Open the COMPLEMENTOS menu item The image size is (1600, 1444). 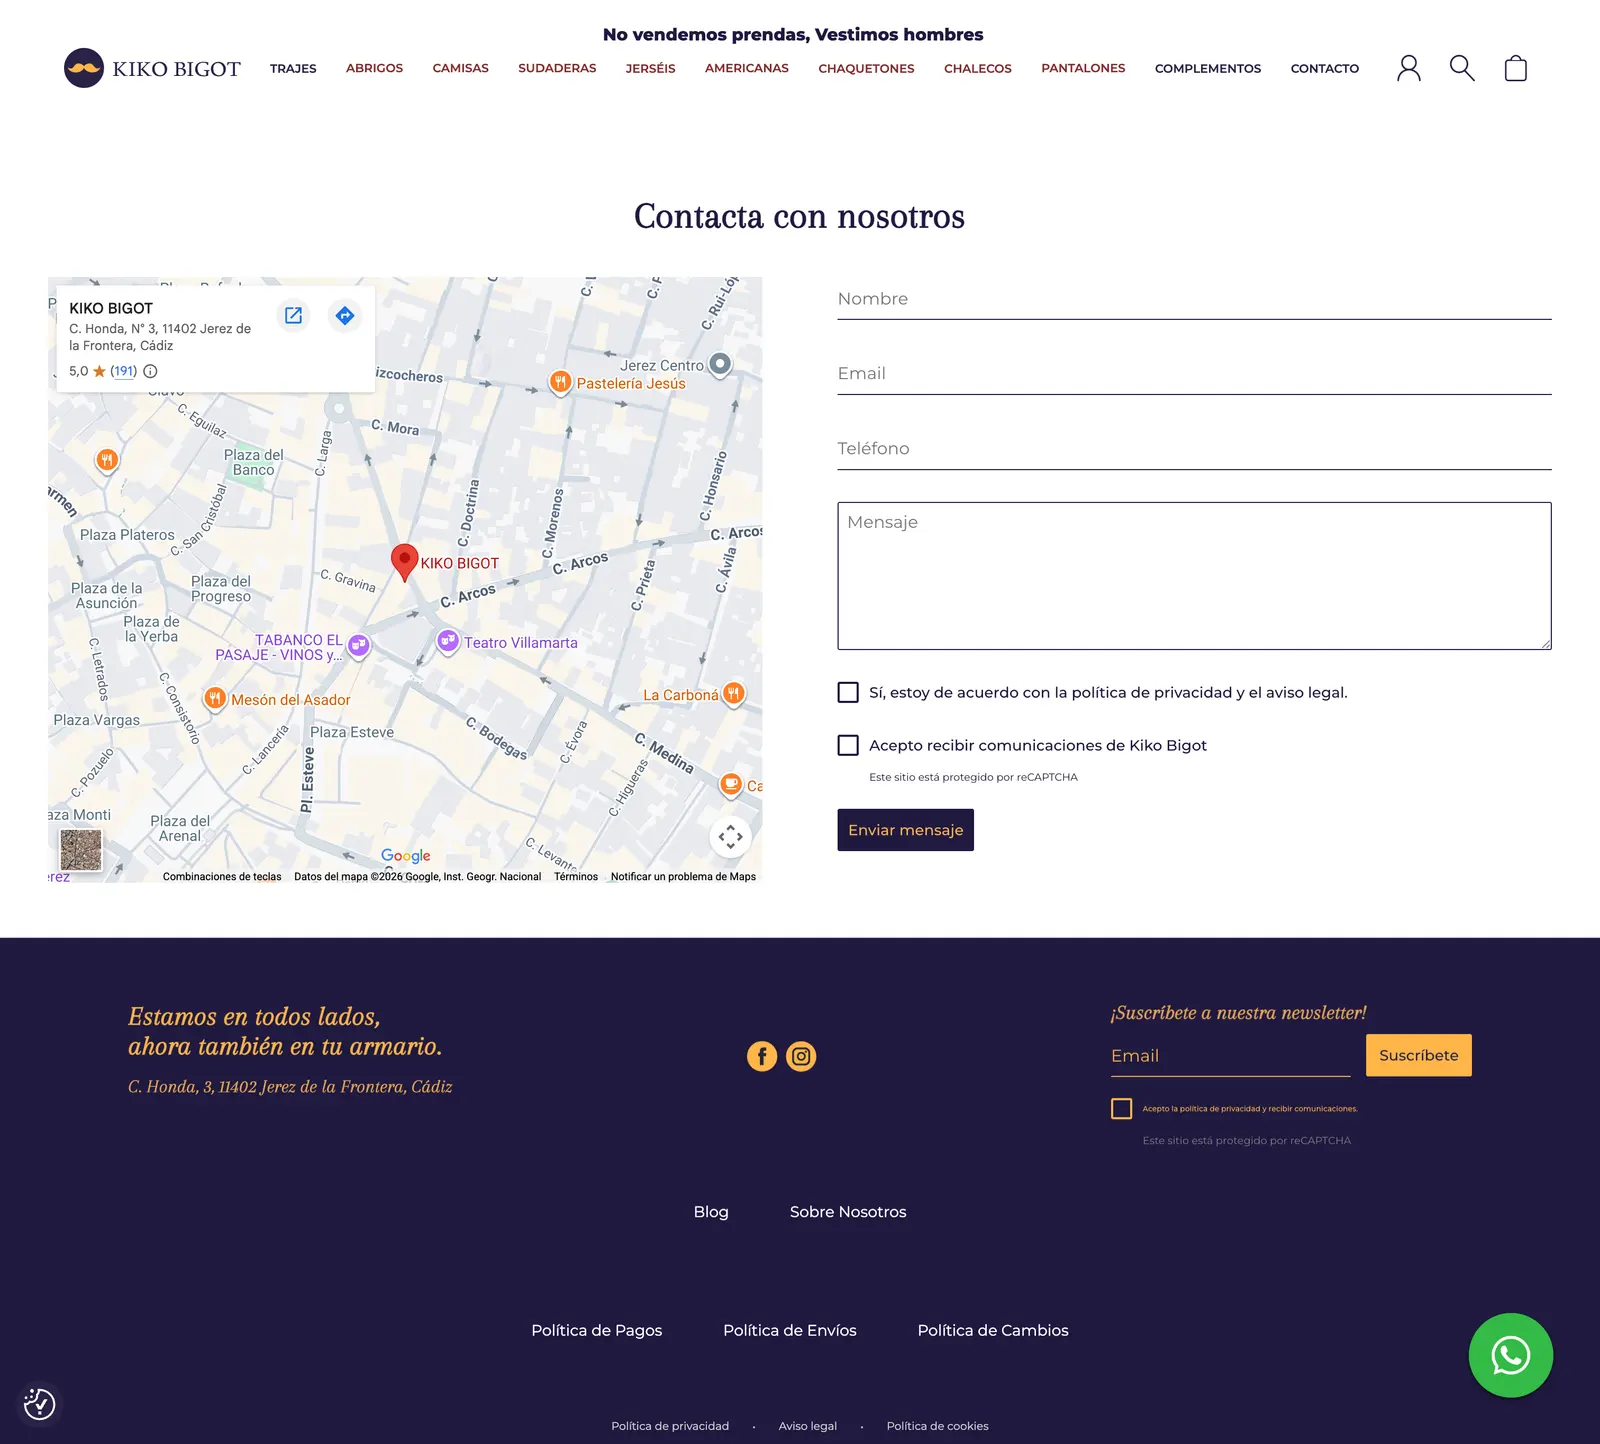(x=1208, y=68)
